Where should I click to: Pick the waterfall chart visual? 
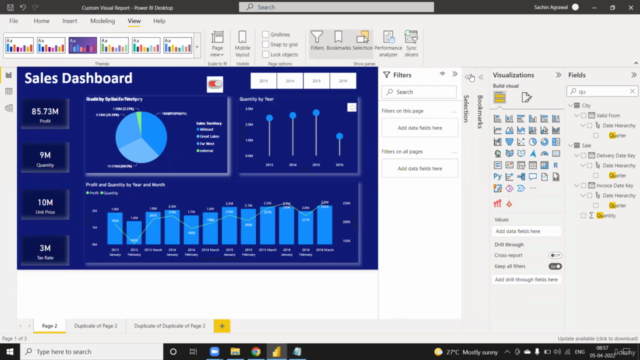(498, 142)
